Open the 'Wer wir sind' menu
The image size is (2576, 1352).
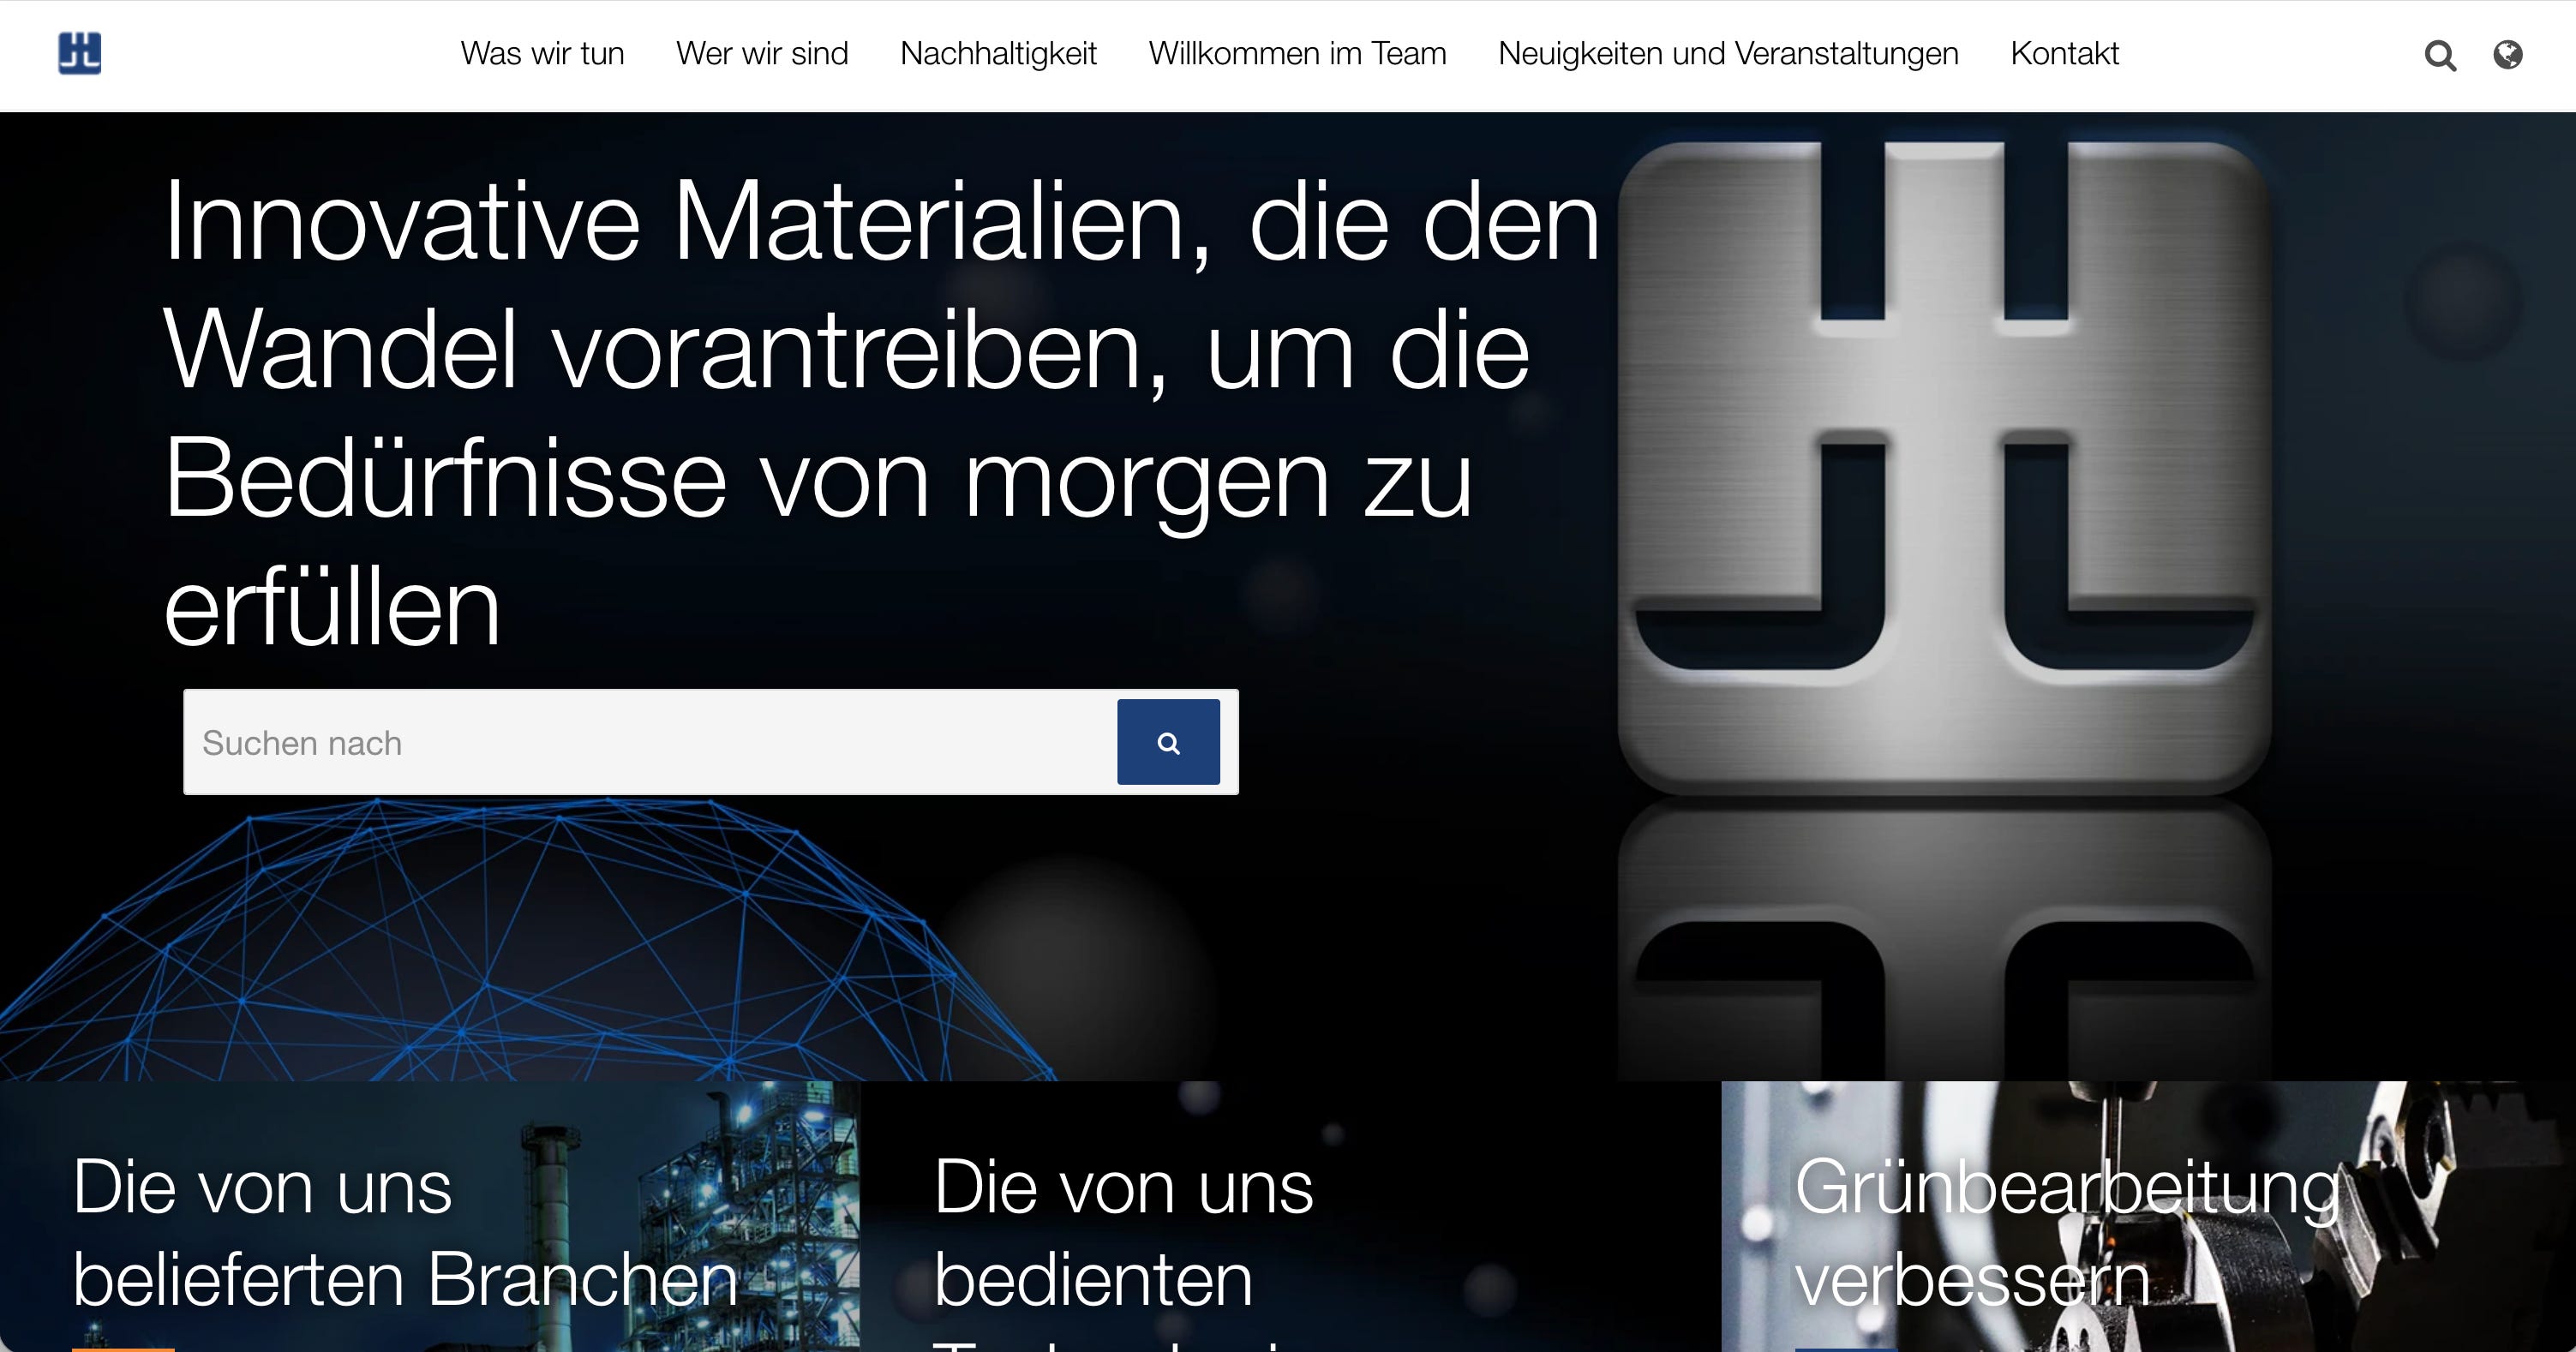[x=762, y=53]
